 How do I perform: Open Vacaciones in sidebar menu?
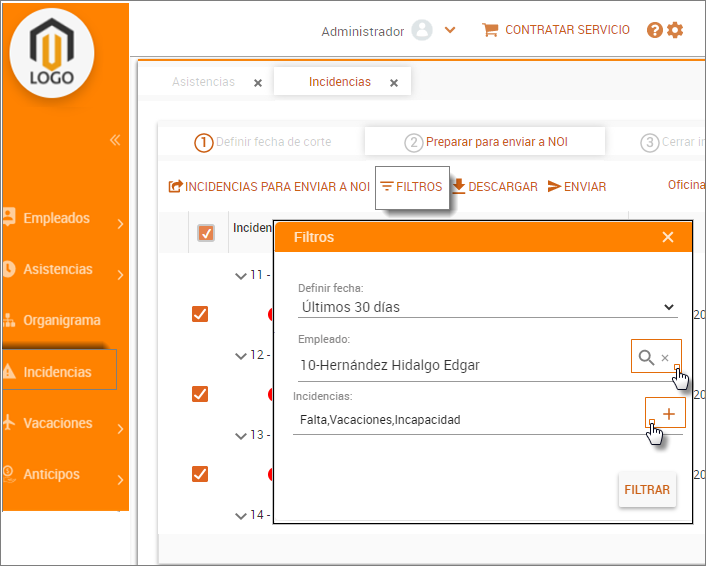(58, 423)
